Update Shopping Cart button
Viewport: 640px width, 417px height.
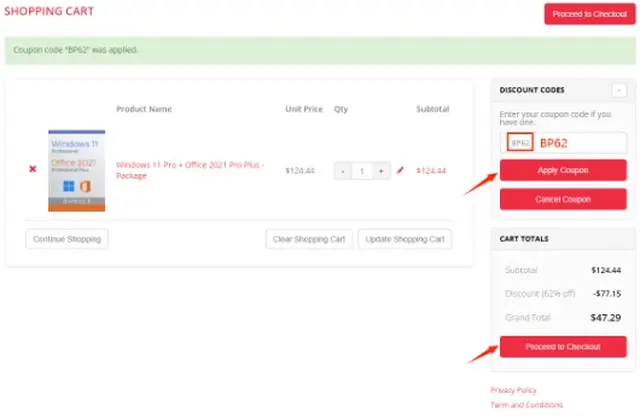[405, 239]
